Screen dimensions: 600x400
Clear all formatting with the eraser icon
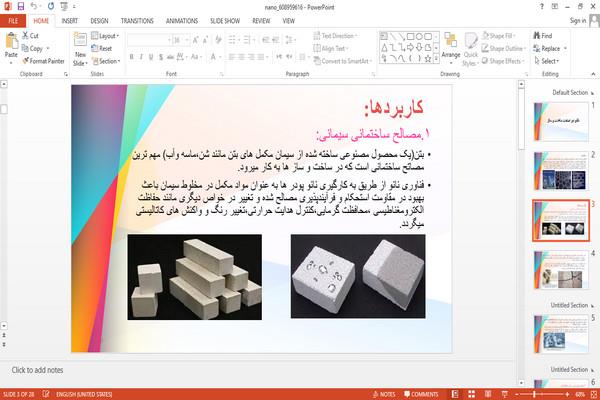[218, 40]
